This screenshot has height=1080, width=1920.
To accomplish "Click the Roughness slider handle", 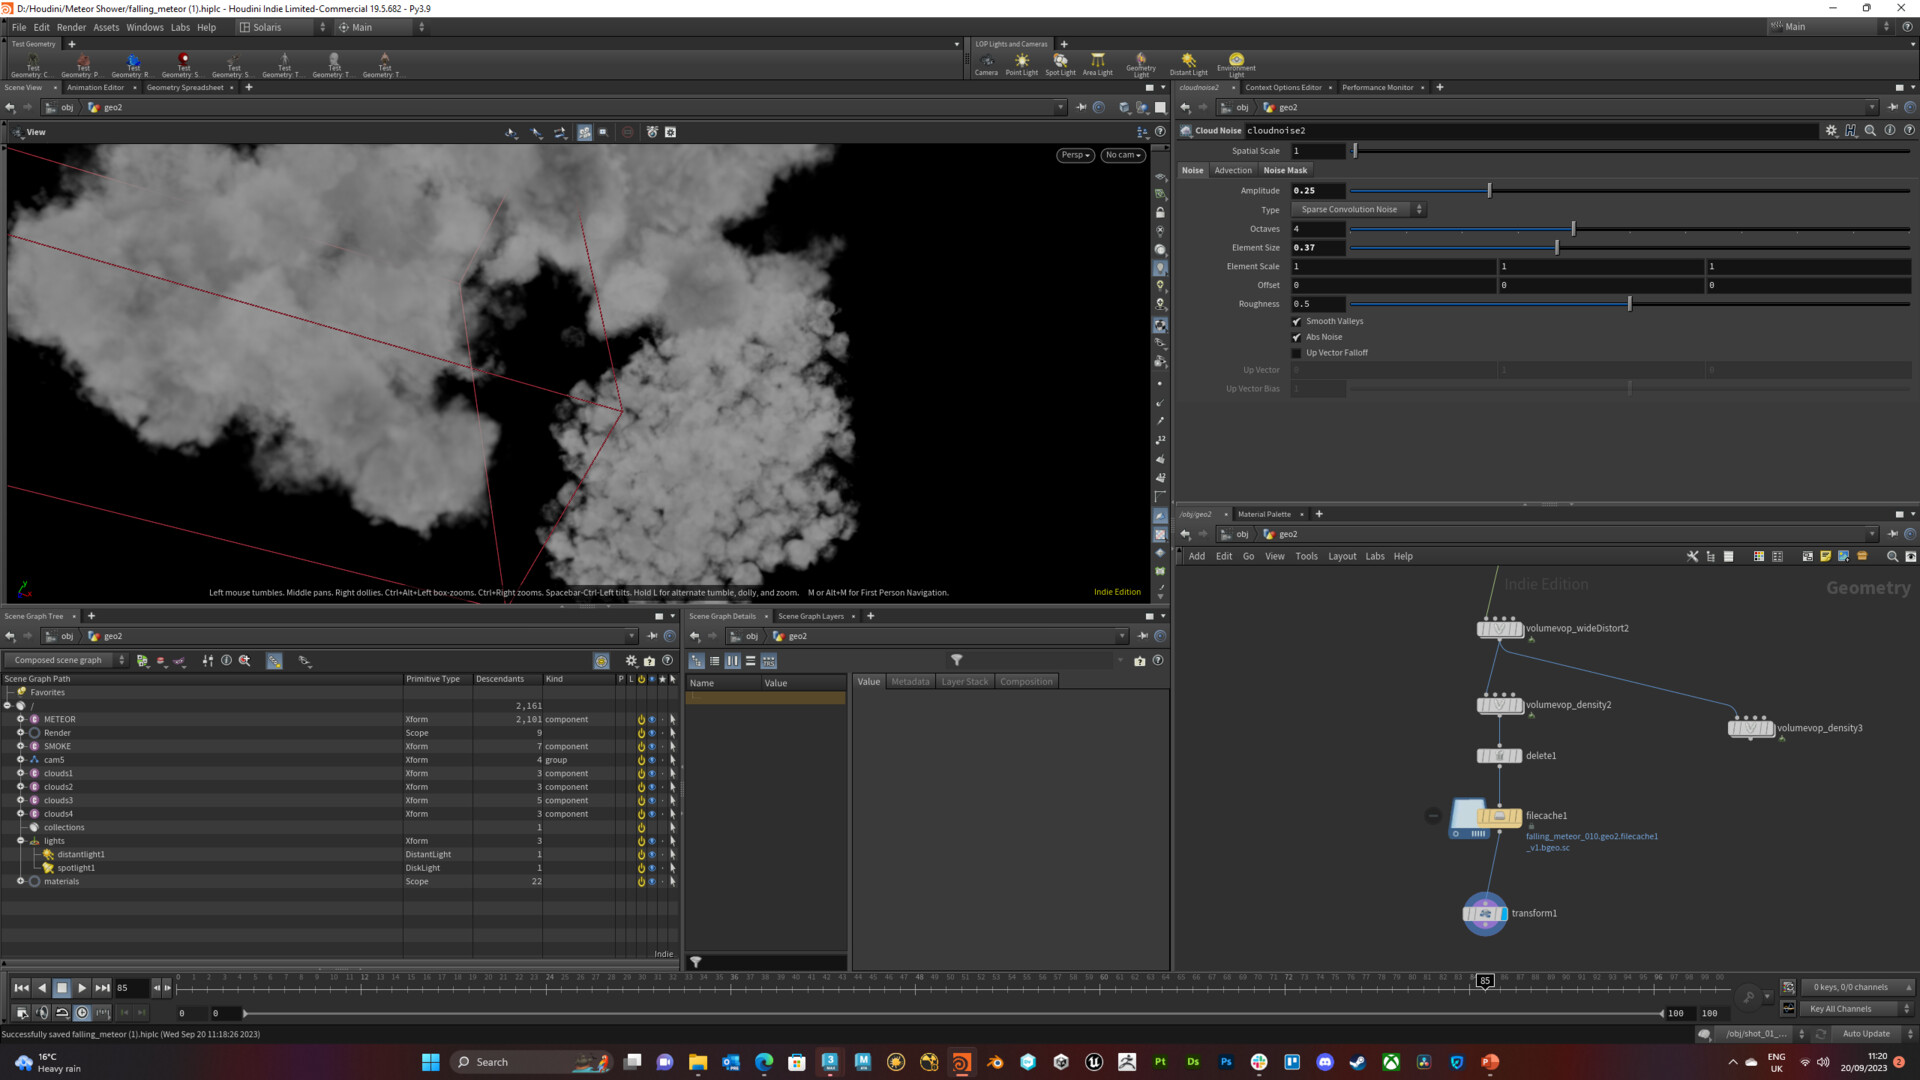I will (x=1630, y=303).
